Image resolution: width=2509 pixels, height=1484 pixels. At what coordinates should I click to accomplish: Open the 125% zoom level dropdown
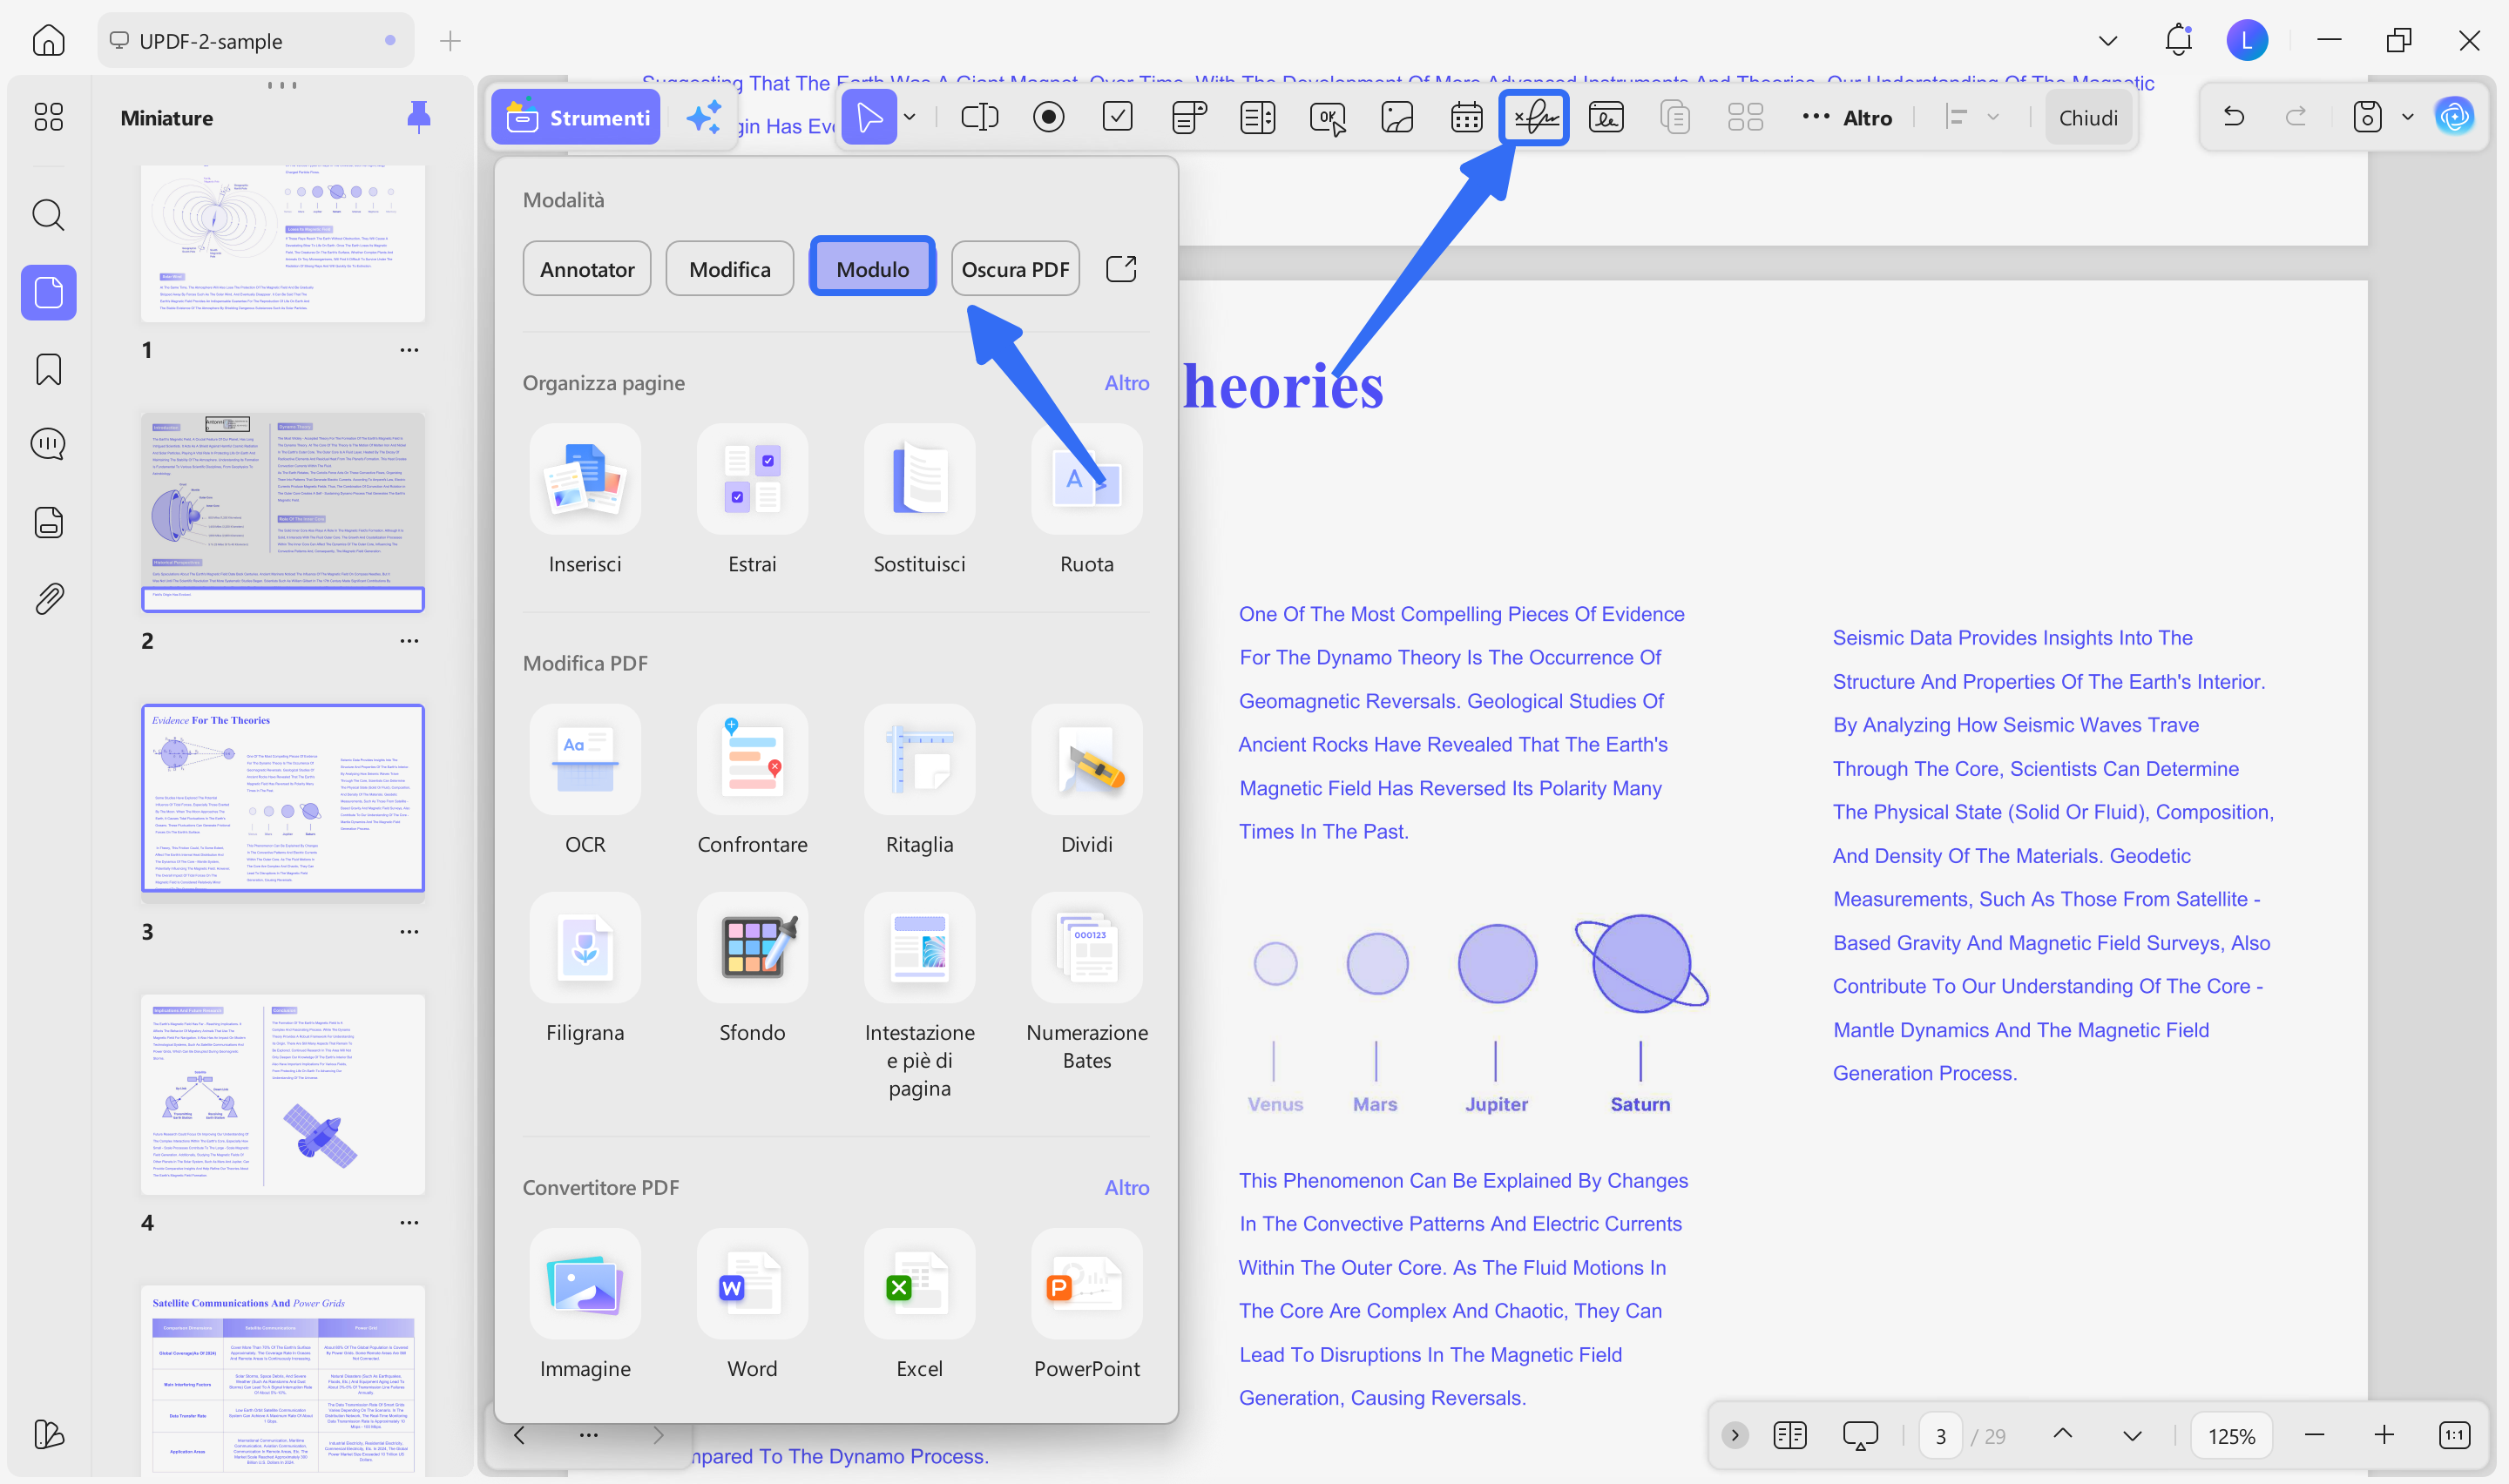2231,1436
